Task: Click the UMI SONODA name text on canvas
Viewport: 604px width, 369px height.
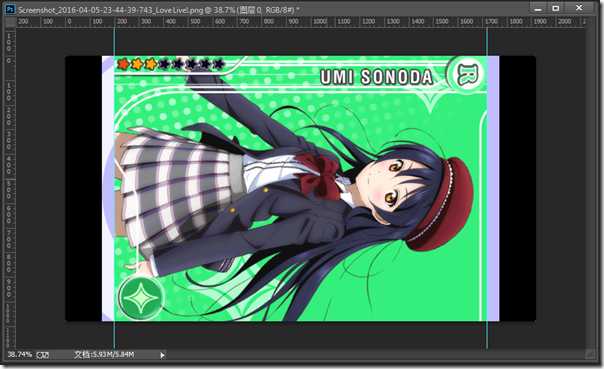Action: (377, 77)
